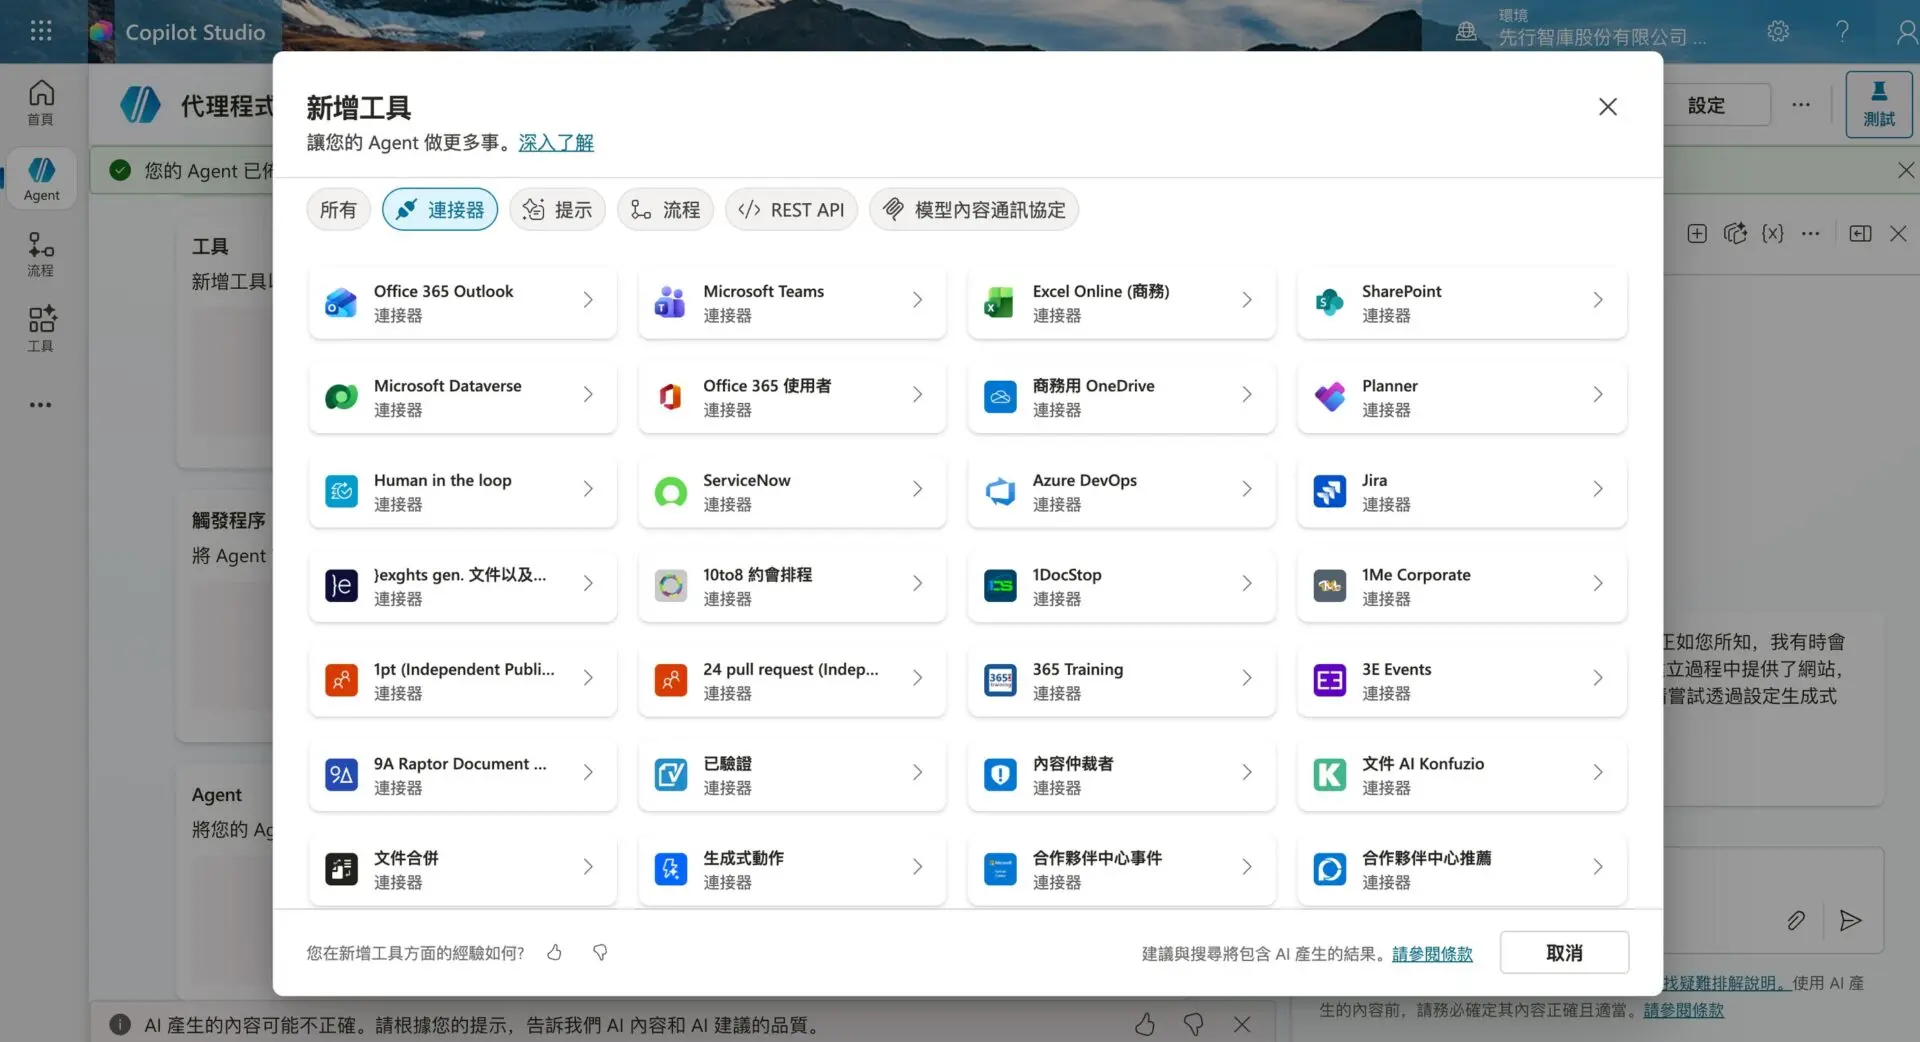The height and width of the screenshot is (1042, 1920).
Task: Click the 內容仲裁者 shield icon
Action: (1000, 774)
